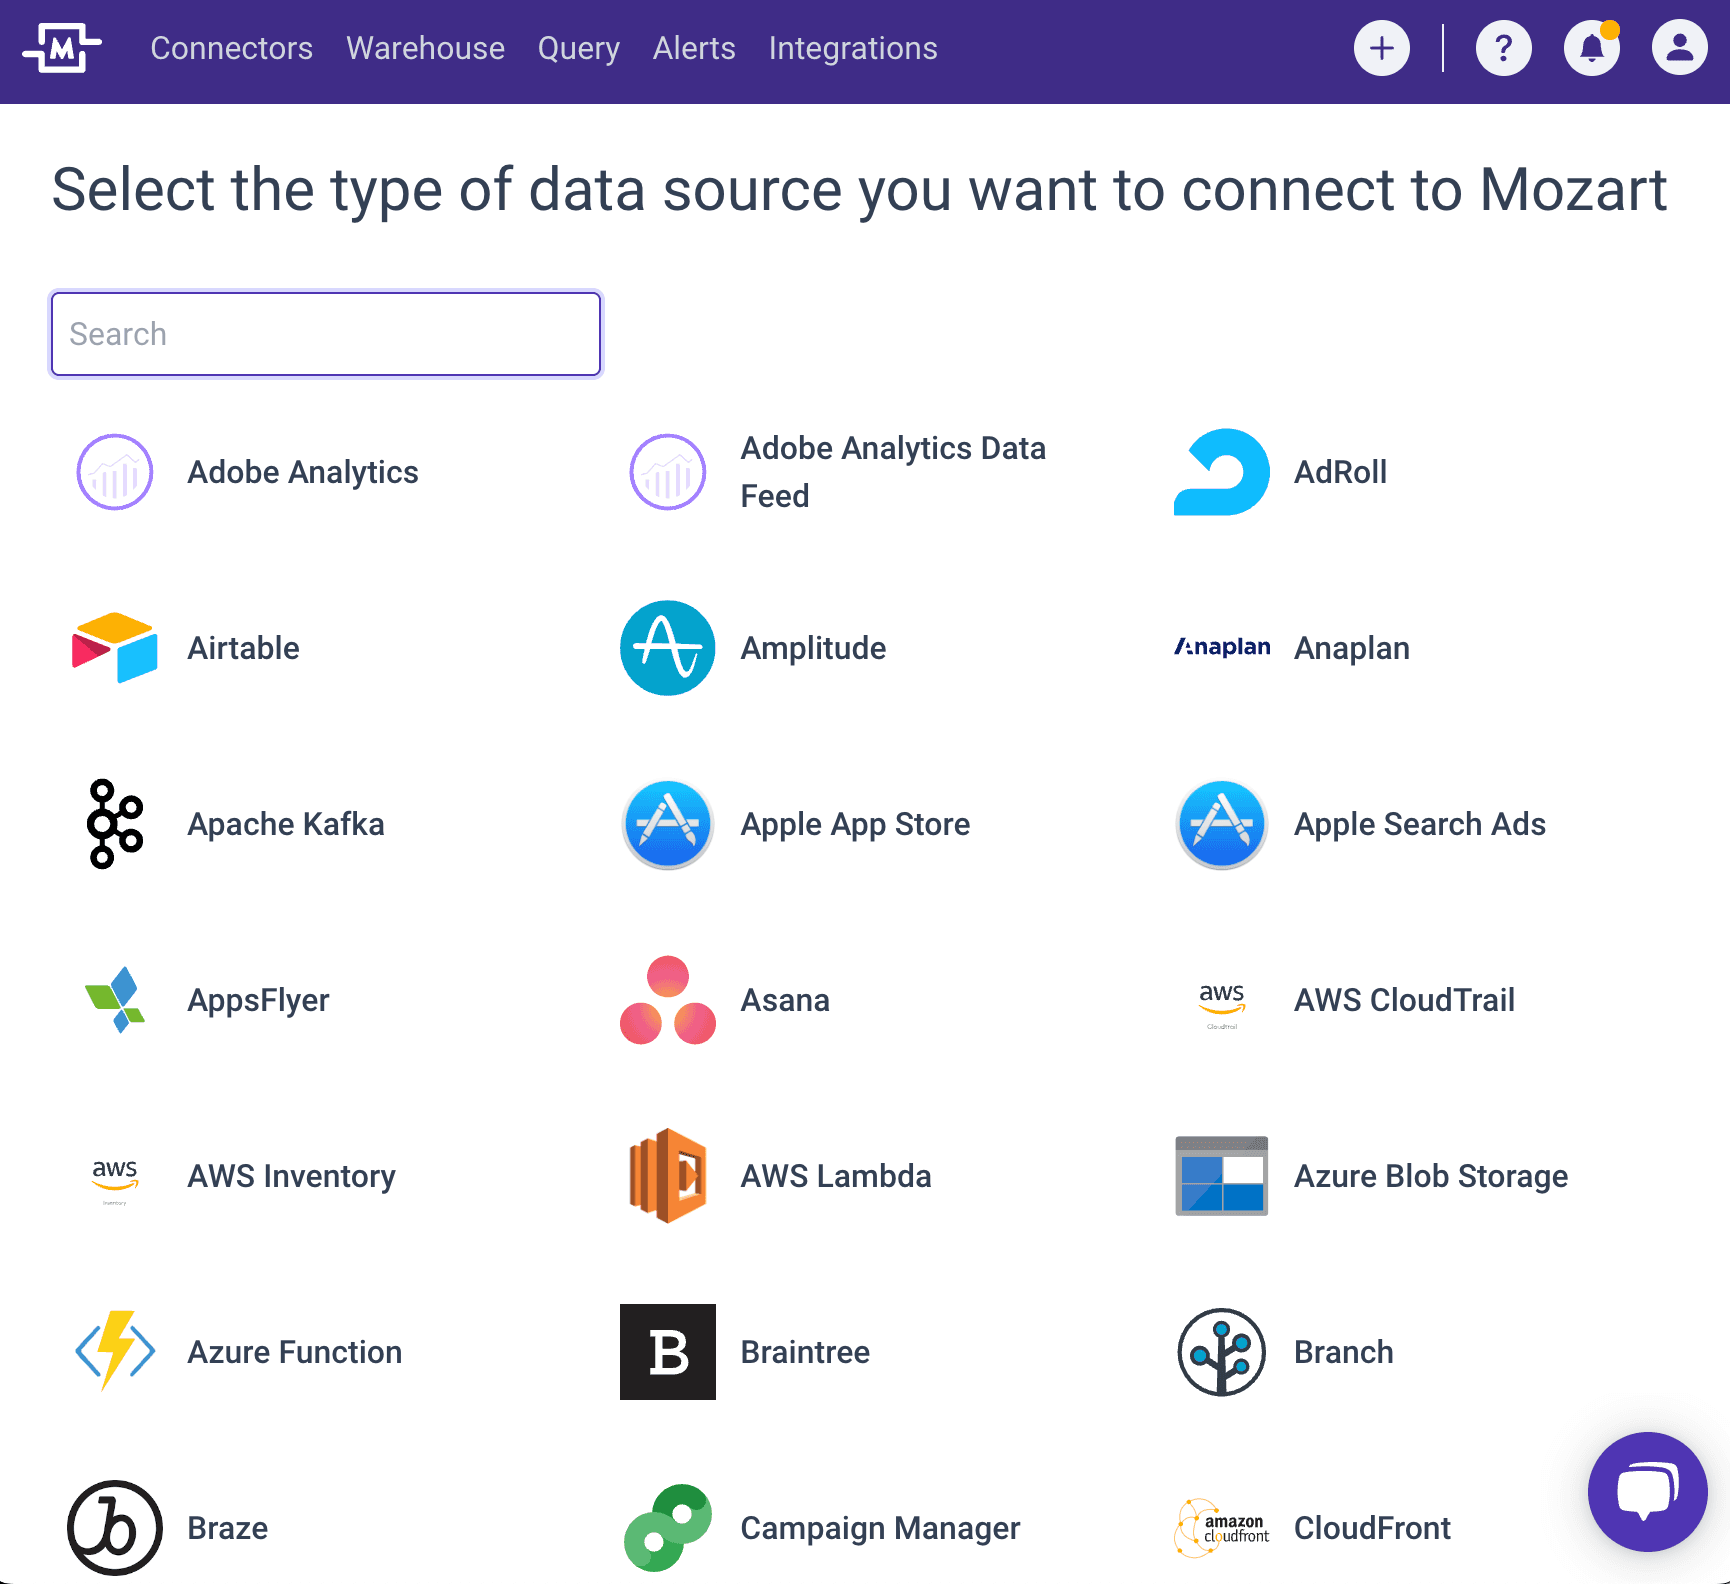Navigate to Integrations
This screenshot has height=1584, width=1730.
click(853, 48)
